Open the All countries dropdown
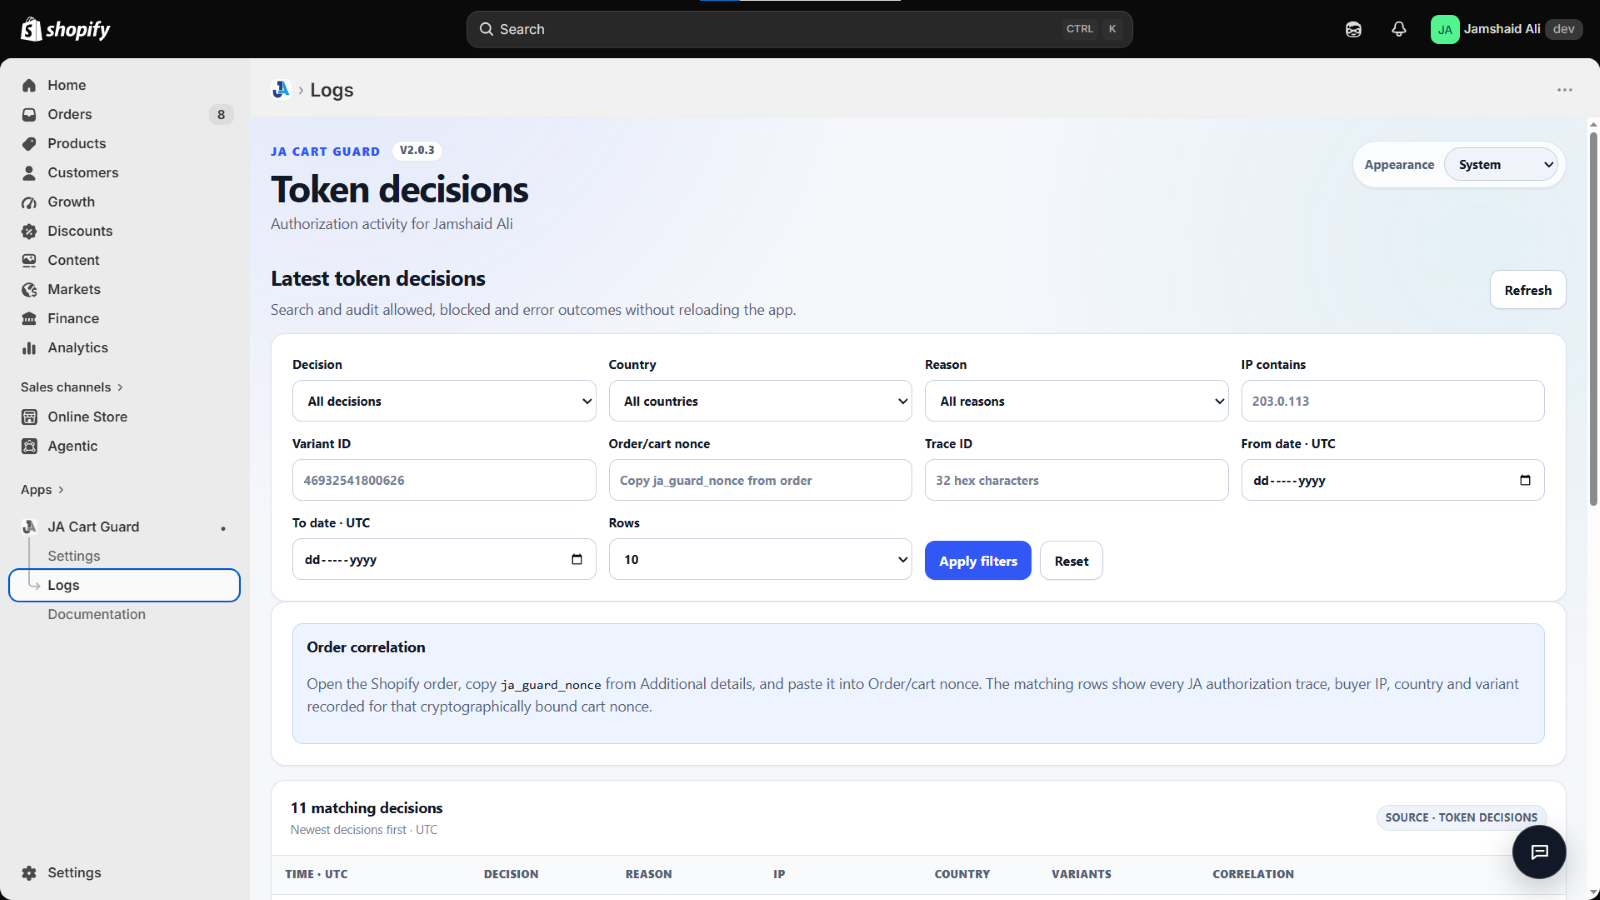This screenshot has height=900, width=1600. [760, 401]
